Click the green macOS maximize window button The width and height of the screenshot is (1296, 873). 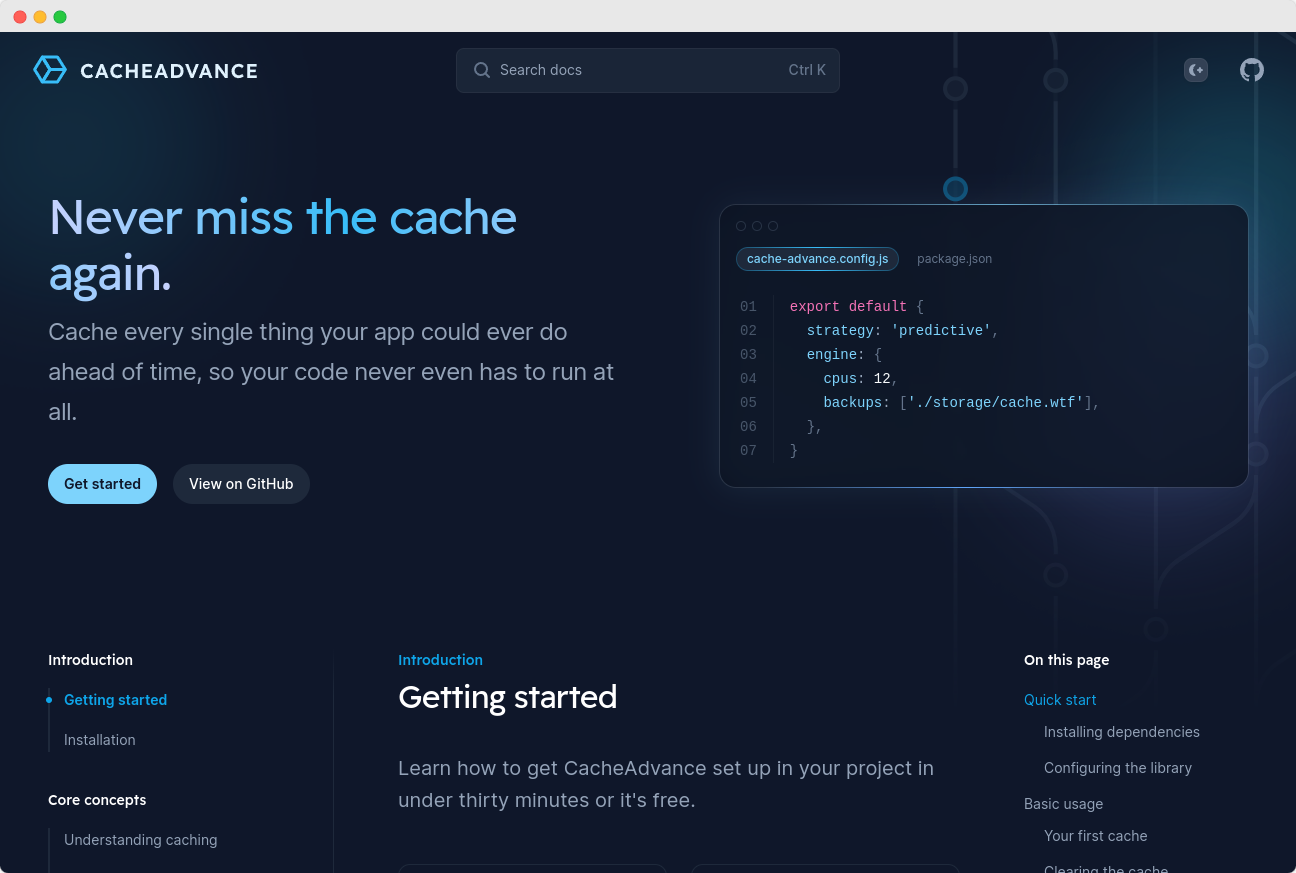pyautogui.click(x=60, y=17)
